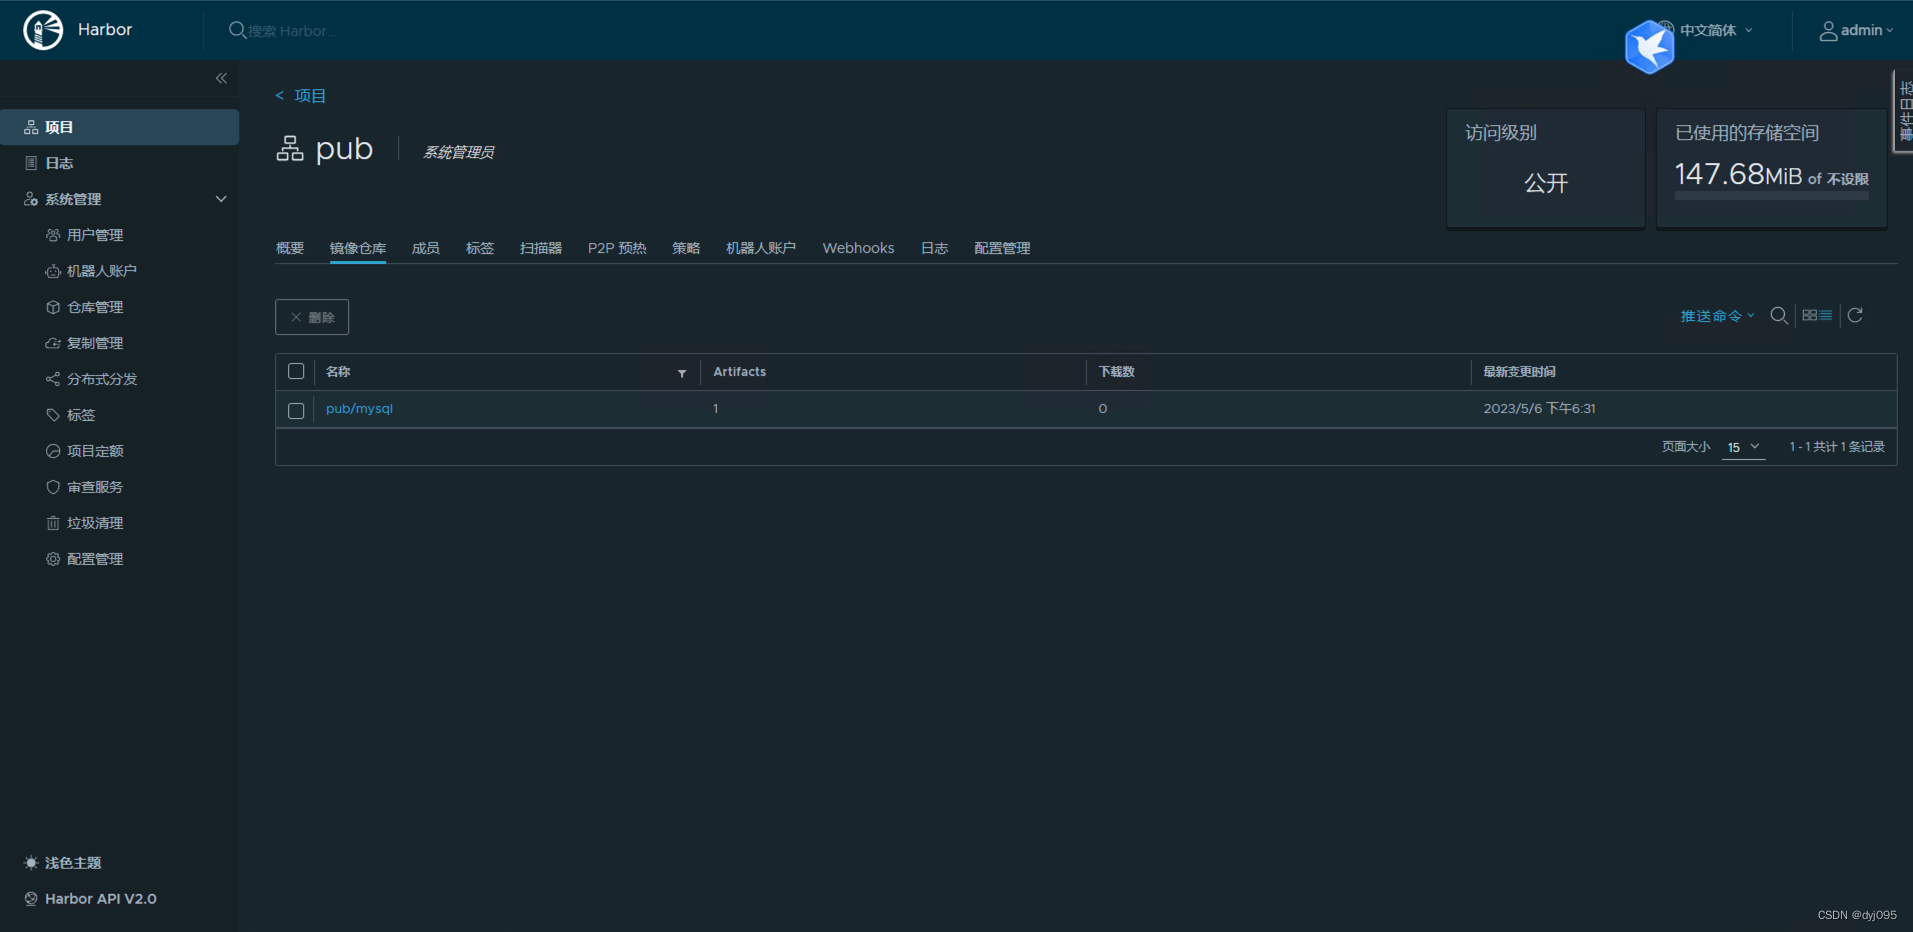Image resolution: width=1913 pixels, height=932 pixels.
Task: Open 项目定额 in the sidebar
Action: pos(95,451)
